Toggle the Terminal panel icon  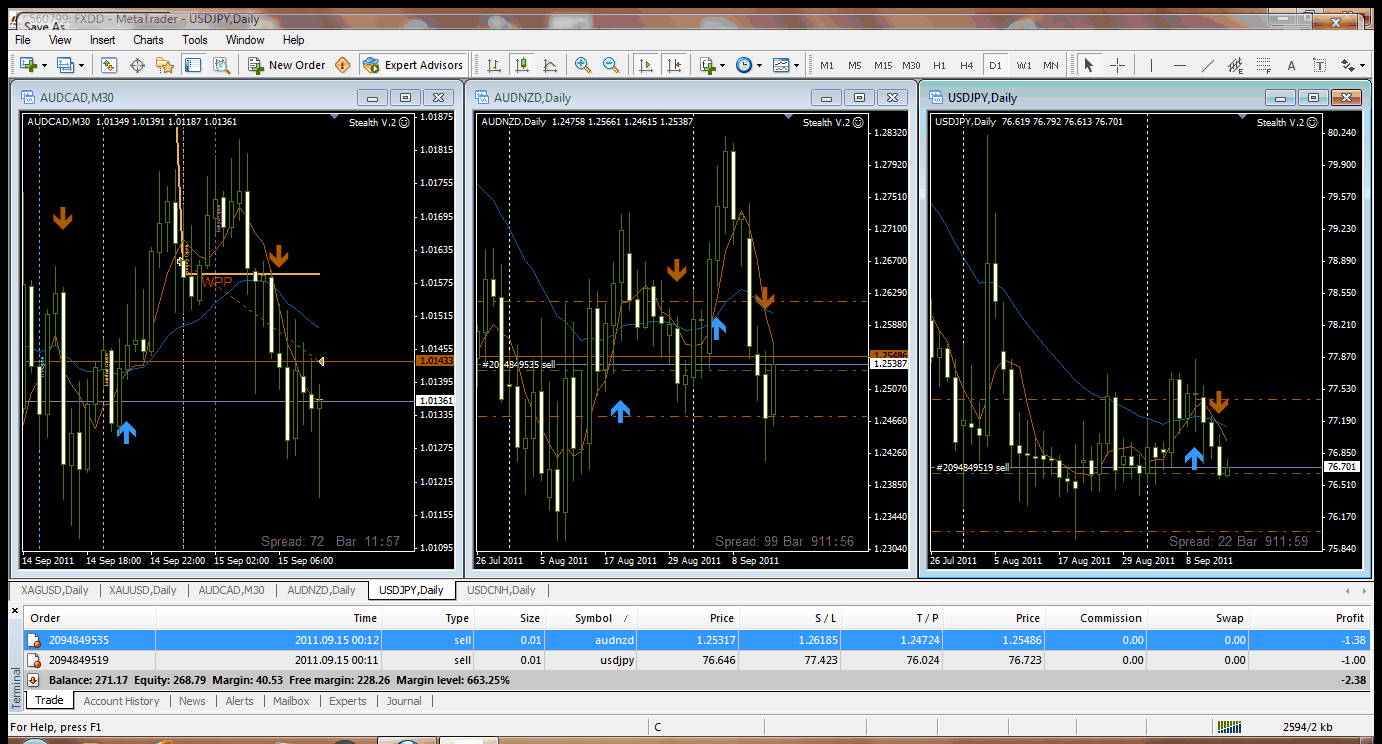coord(193,65)
